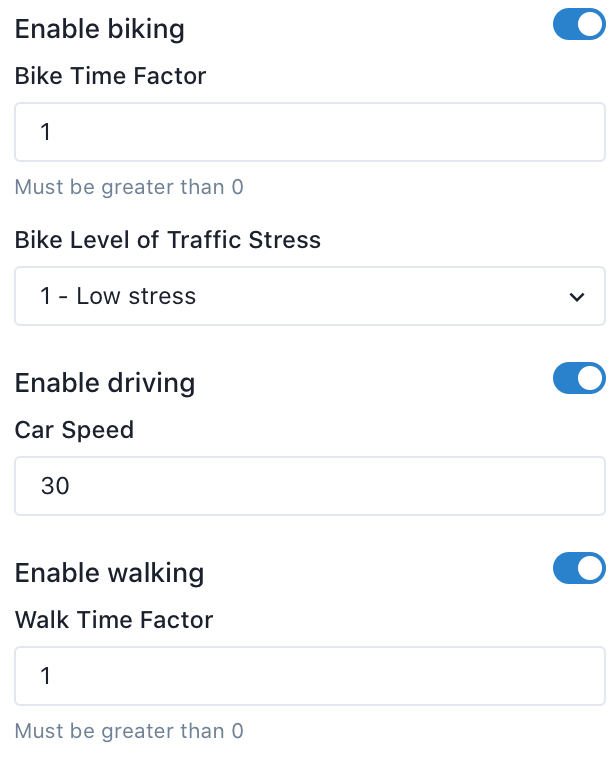
Task: Select the '1 - Low stress' value text
Action: pyautogui.click(x=118, y=296)
